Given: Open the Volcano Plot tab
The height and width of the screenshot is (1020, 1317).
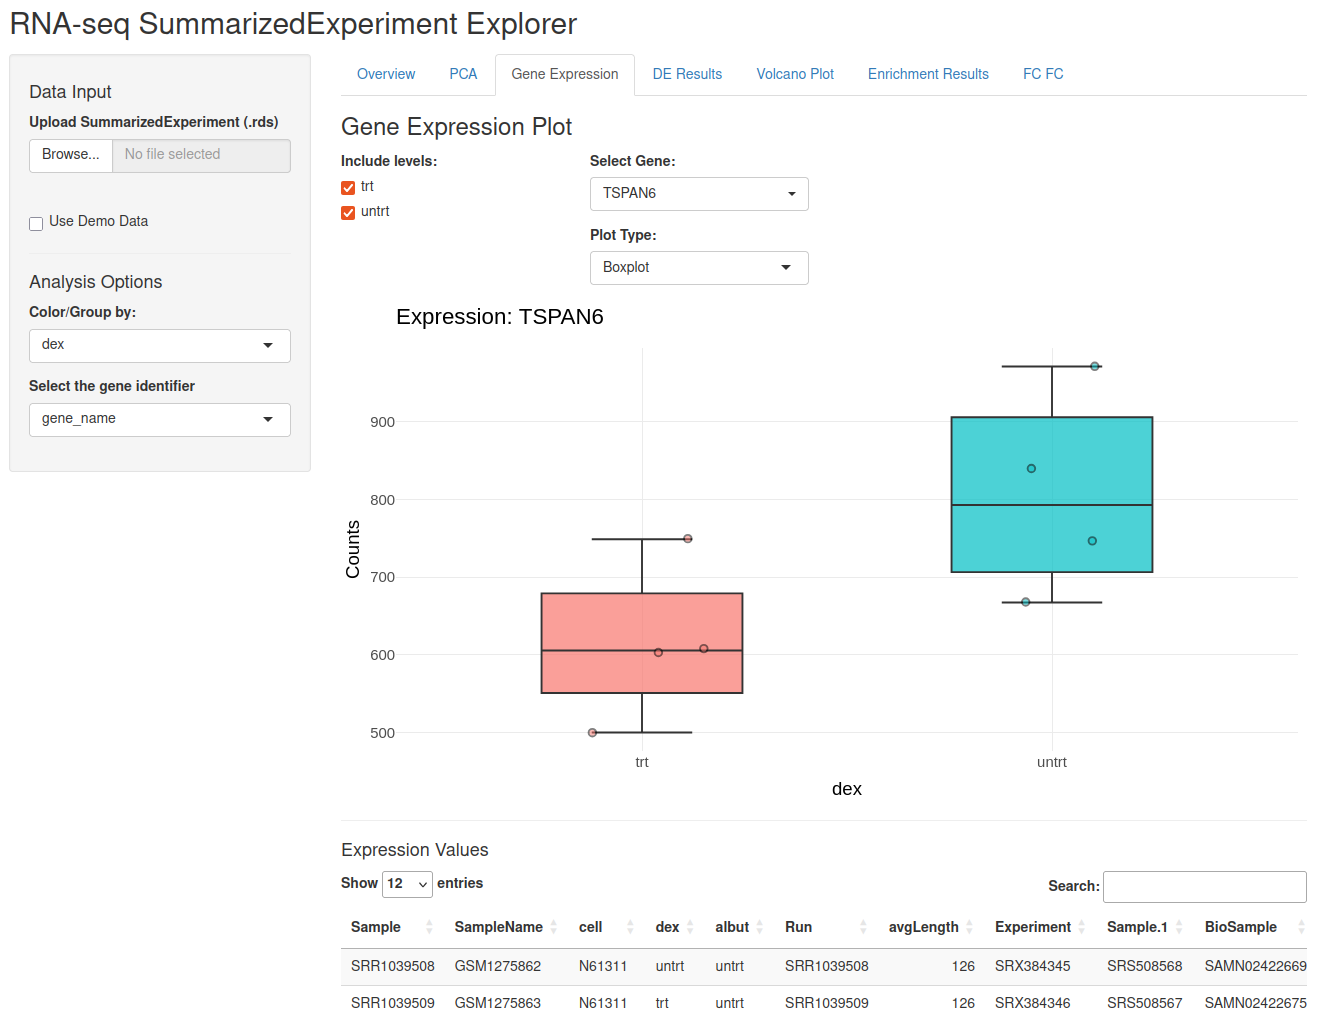Looking at the screenshot, I should coord(795,74).
